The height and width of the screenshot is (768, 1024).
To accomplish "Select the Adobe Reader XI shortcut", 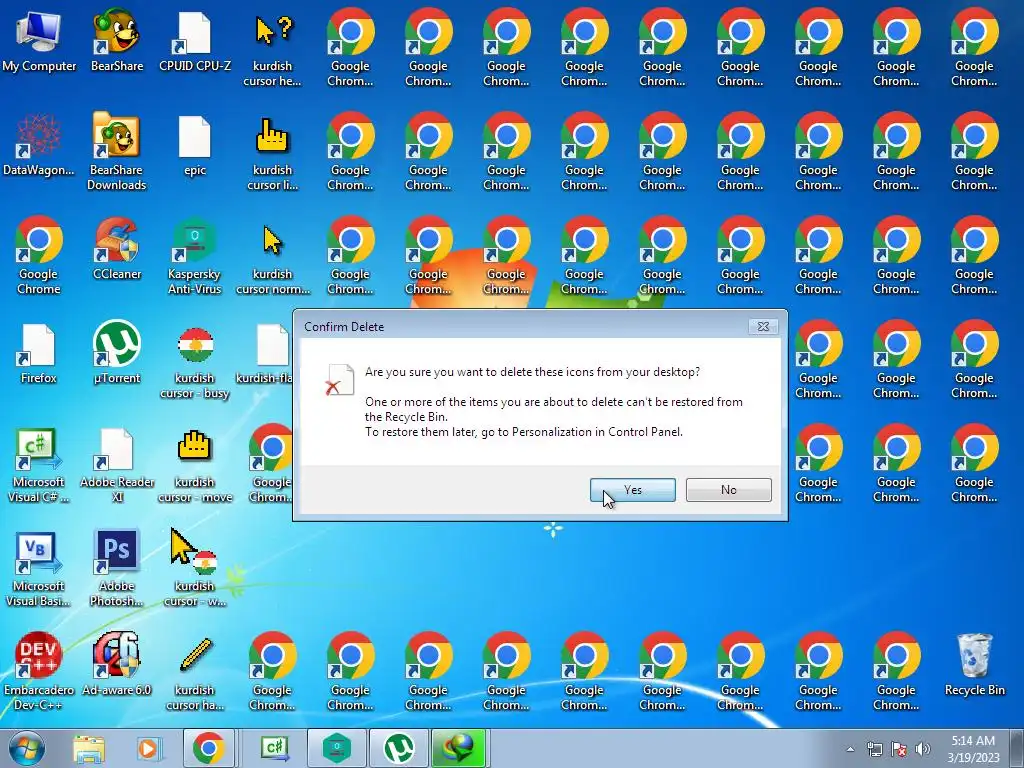I will pyautogui.click(x=117, y=466).
